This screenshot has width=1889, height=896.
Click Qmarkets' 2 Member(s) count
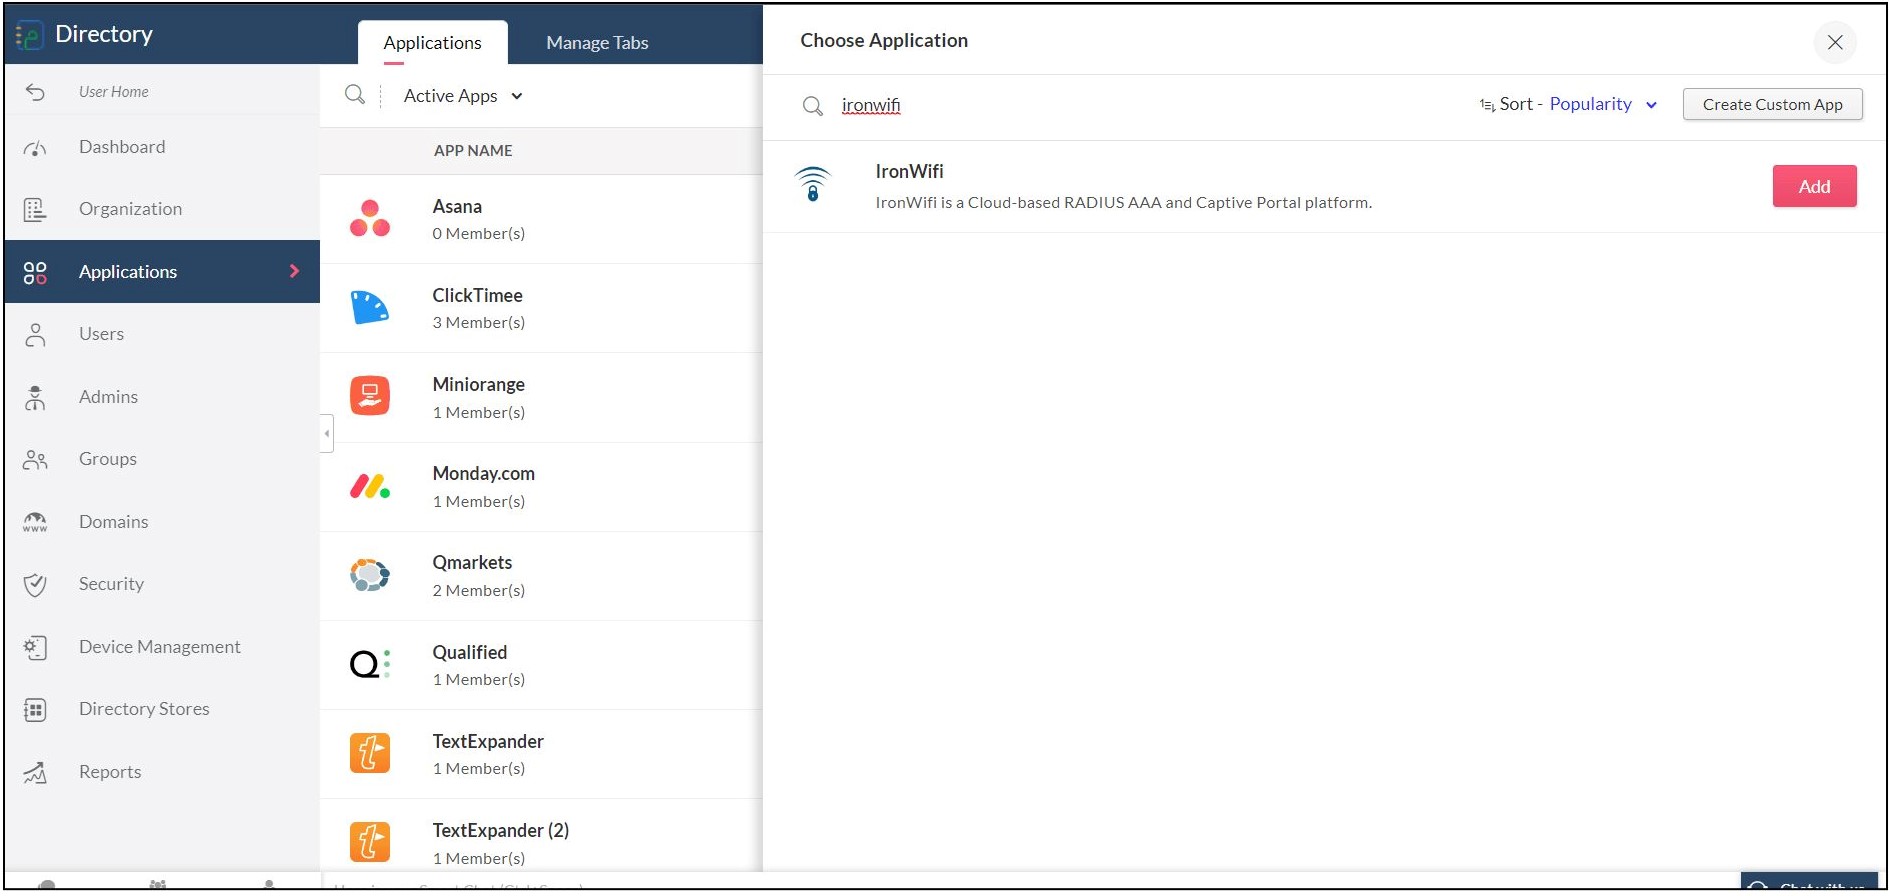(x=478, y=591)
